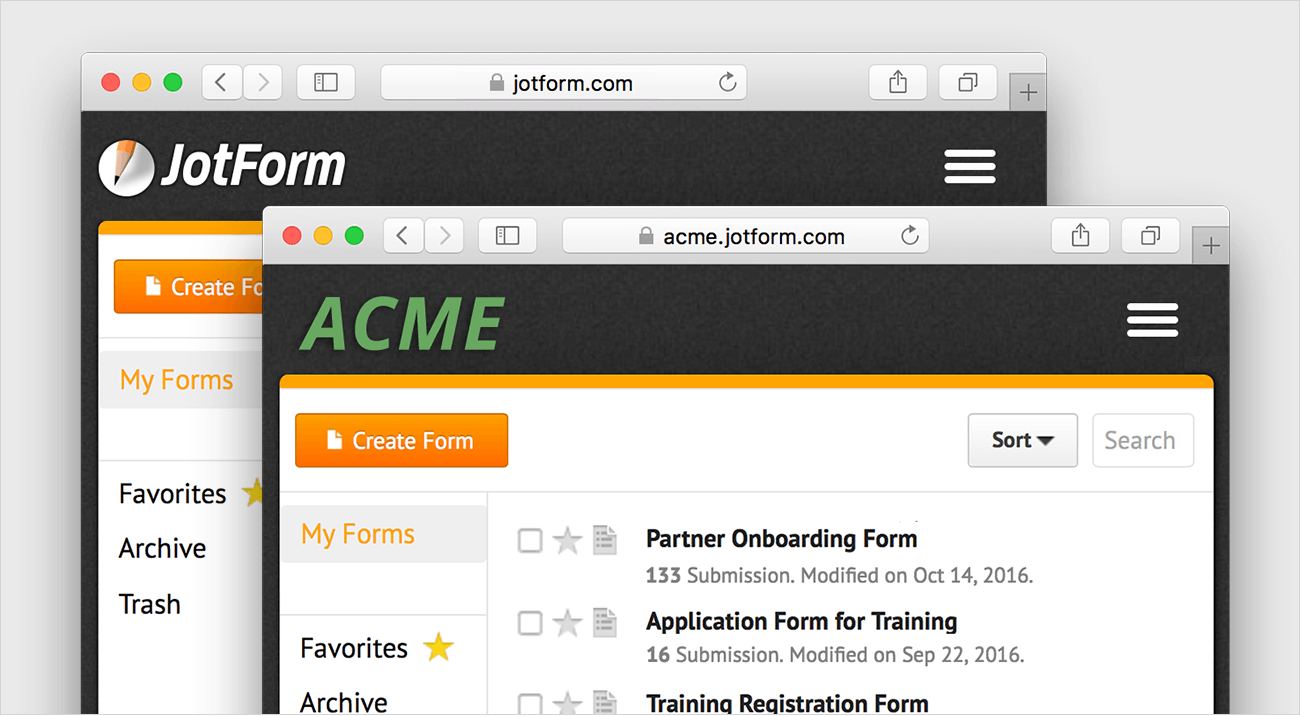Go back in the acme.jotform.com window
Viewport: 1300px width, 716px height.
[x=403, y=236]
